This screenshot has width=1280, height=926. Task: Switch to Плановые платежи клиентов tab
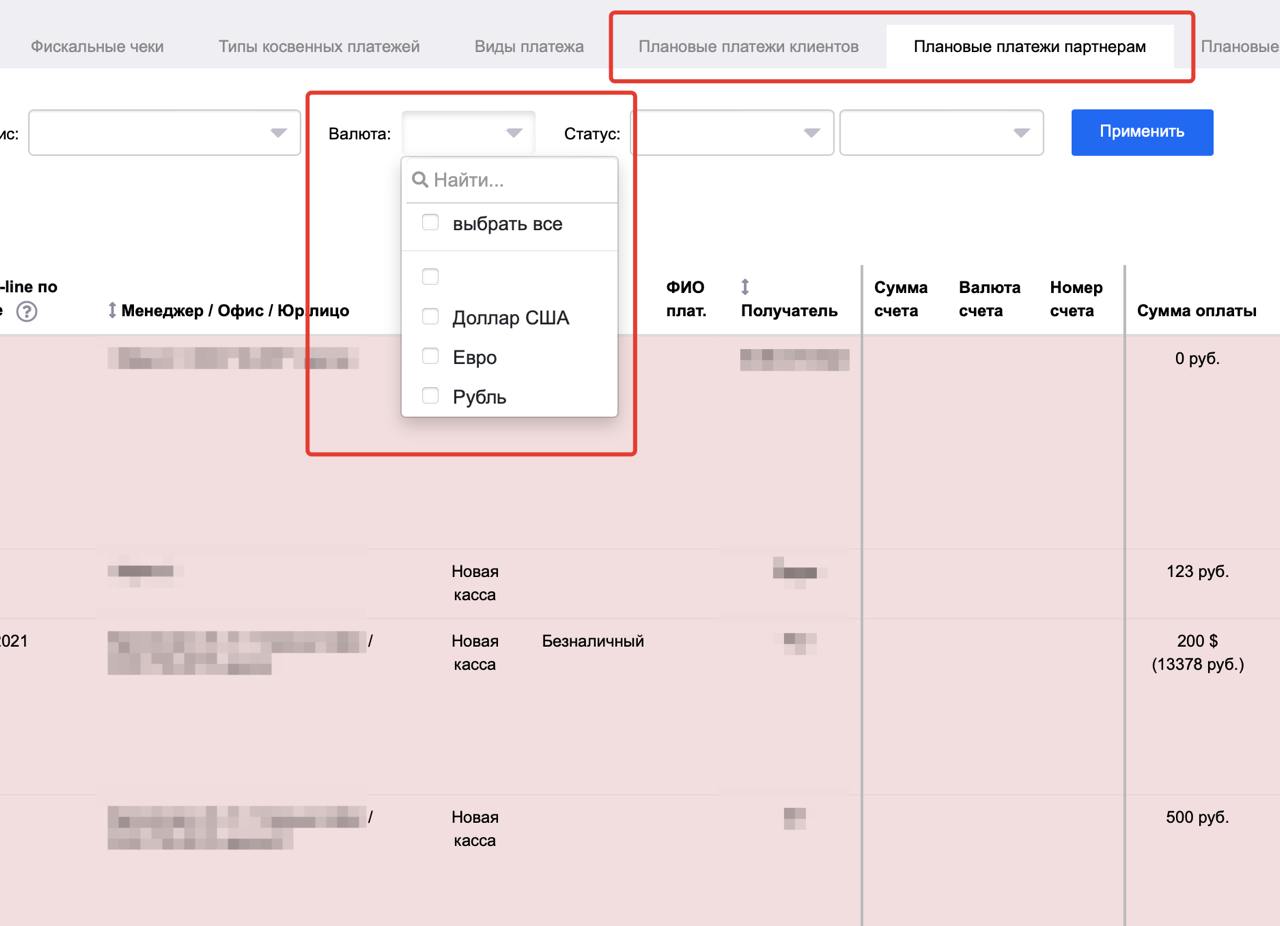pos(748,46)
